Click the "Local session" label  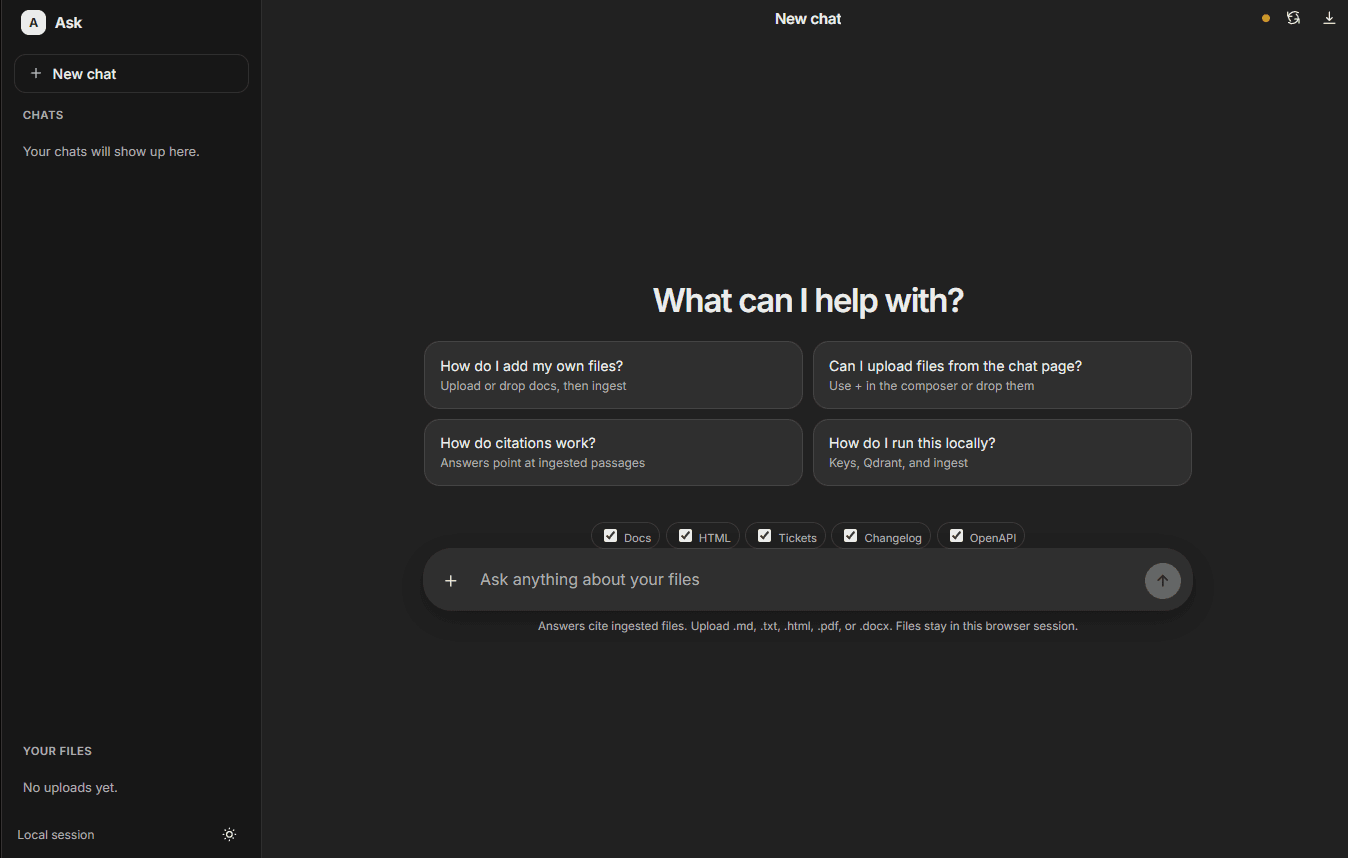pos(56,835)
